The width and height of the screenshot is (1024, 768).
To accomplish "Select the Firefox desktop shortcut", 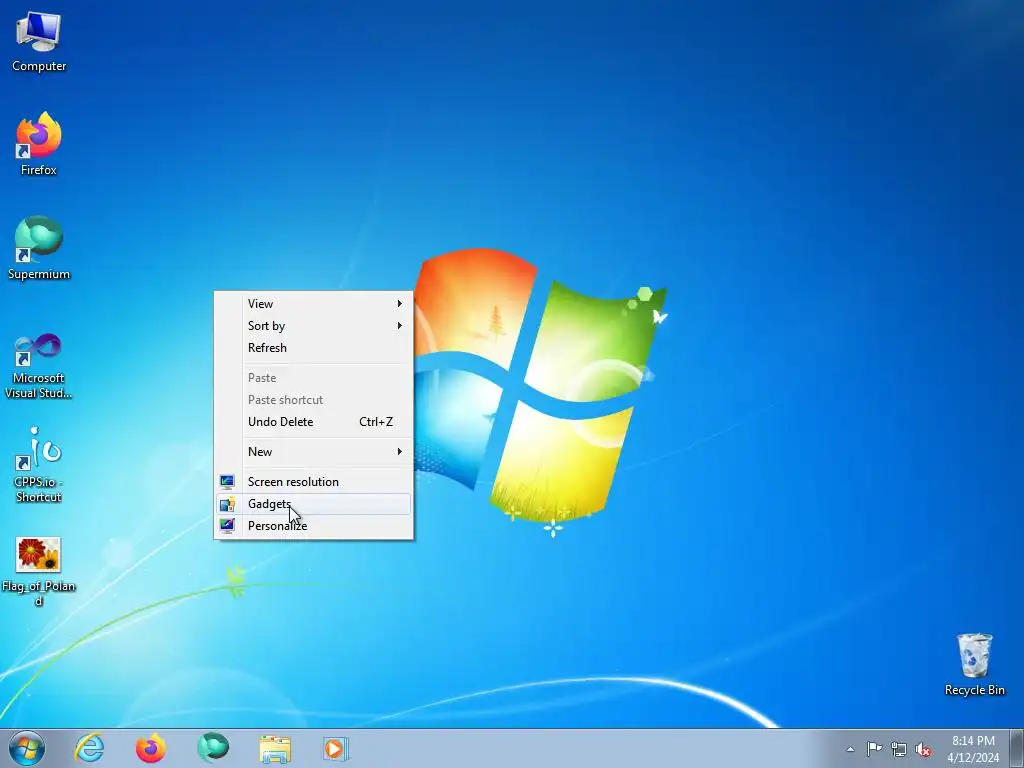I will click(39, 144).
